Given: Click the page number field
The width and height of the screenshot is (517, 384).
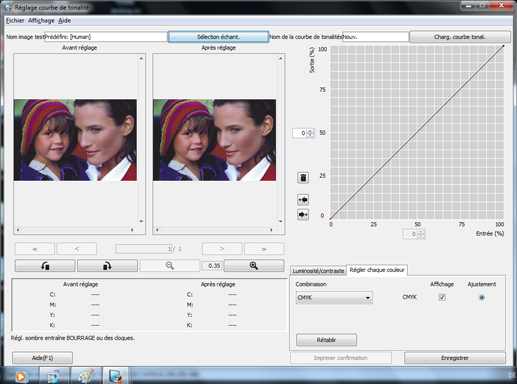Looking at the screenshot, I should tap(144, 249).
